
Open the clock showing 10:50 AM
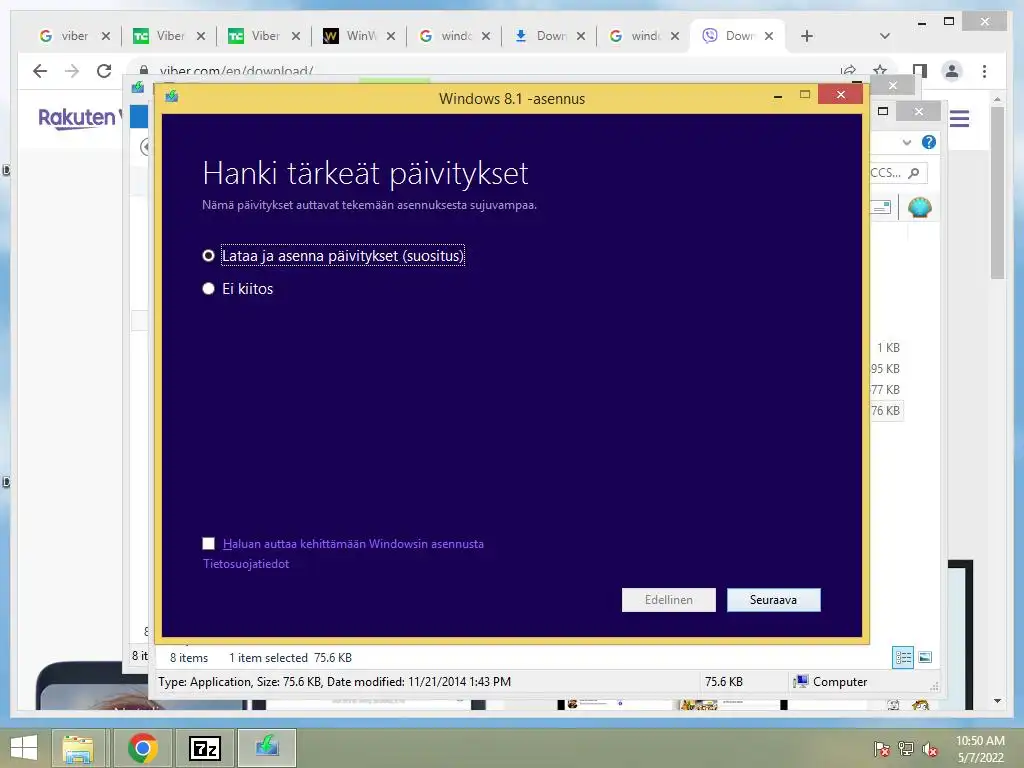(980, 749)
